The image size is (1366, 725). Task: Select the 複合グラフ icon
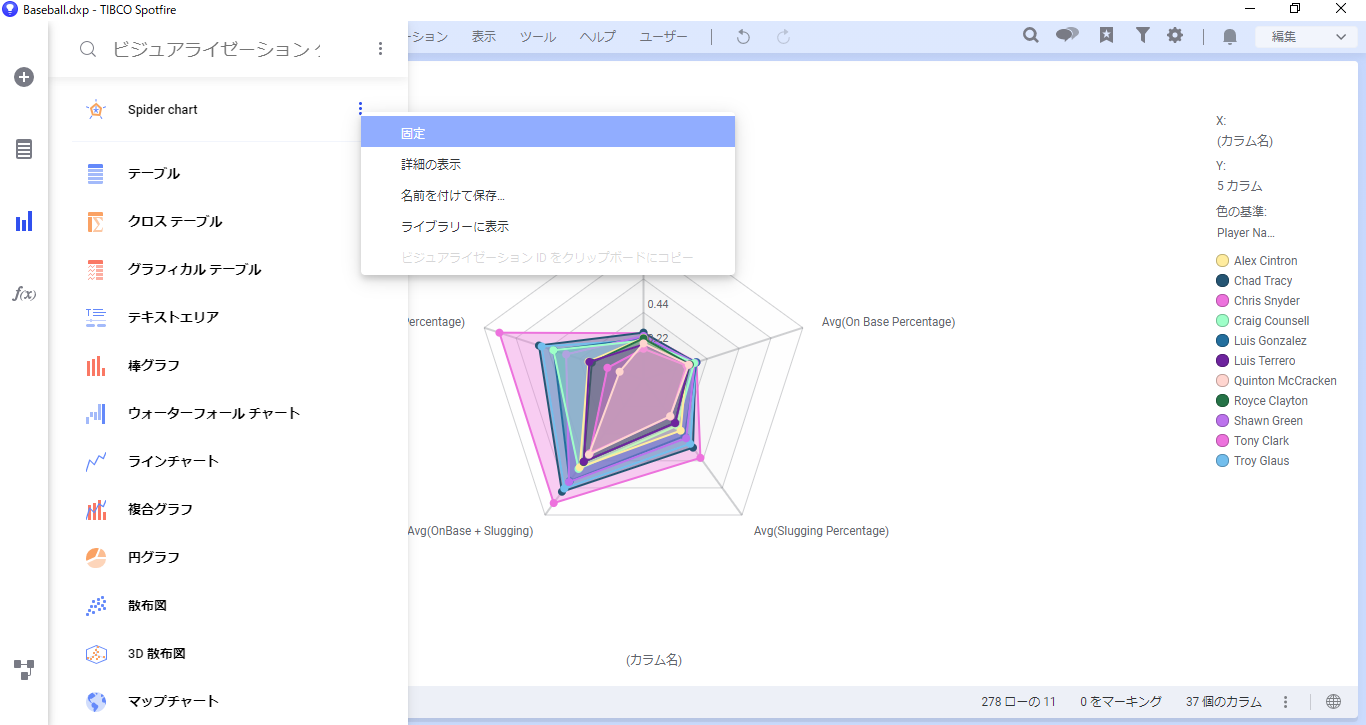pyautogui.click(x=96, y=510)
